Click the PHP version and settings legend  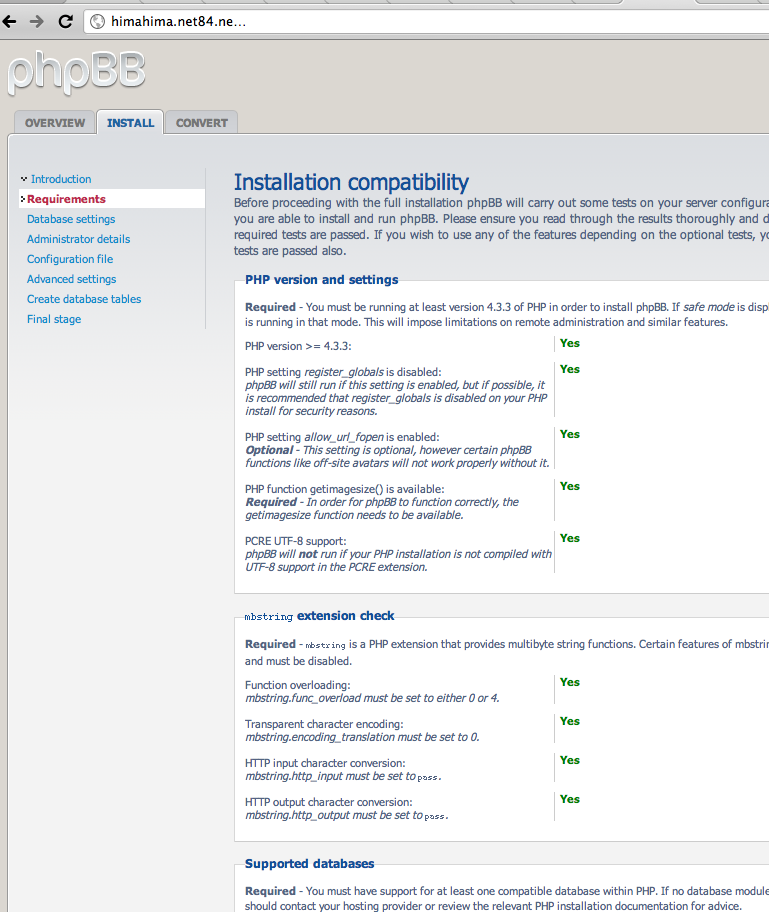tap(321, 280)
